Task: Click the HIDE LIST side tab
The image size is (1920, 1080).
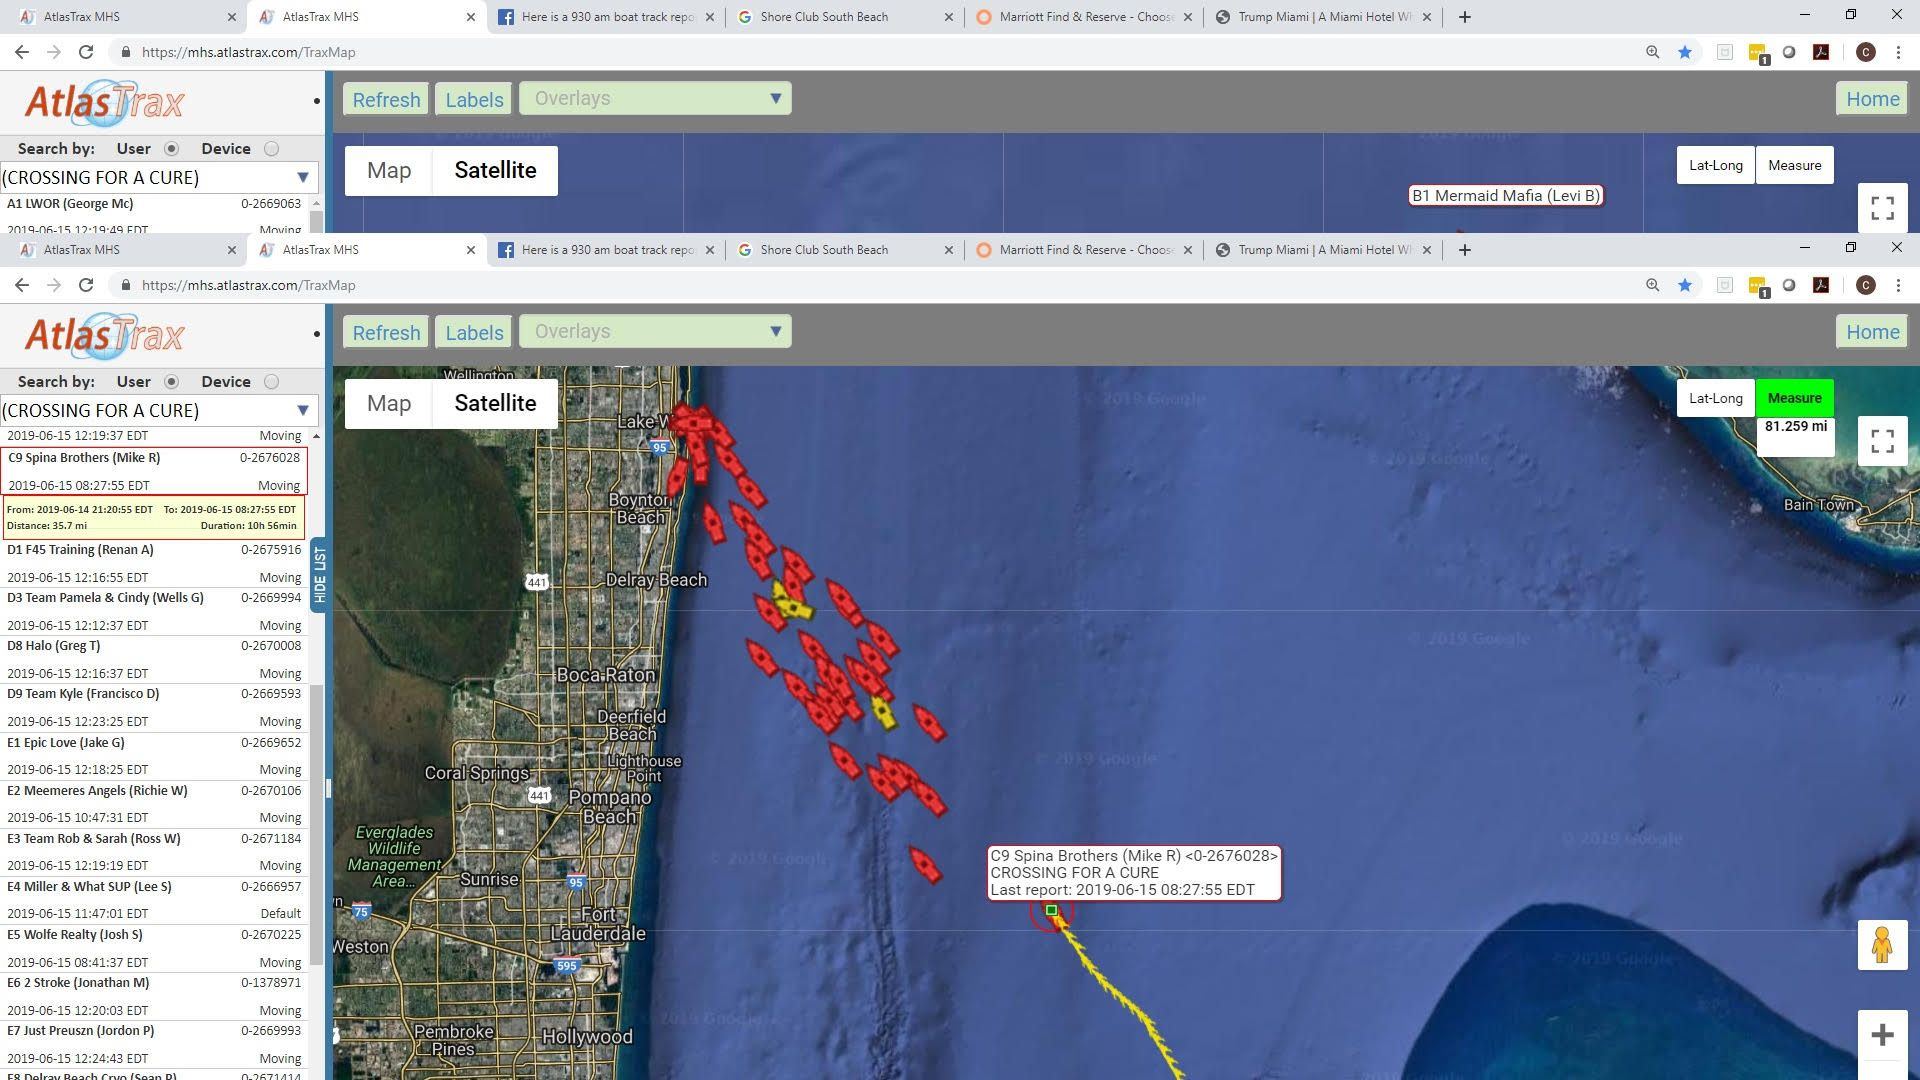Action: click(x=319, y=575)
